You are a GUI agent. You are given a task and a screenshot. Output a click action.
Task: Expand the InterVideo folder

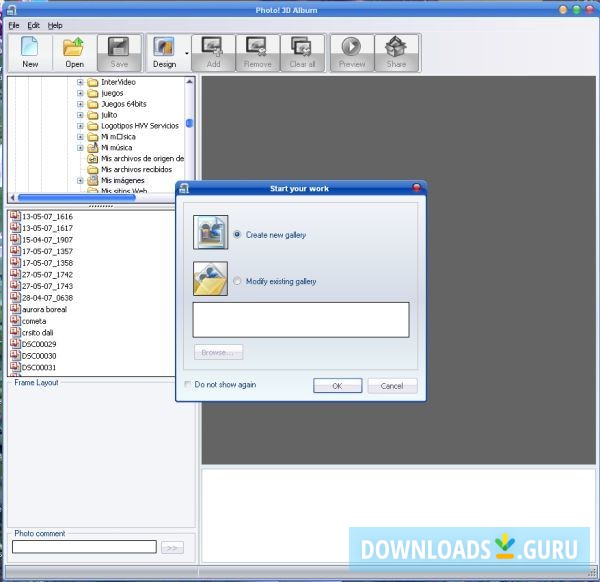click(80, 82)
